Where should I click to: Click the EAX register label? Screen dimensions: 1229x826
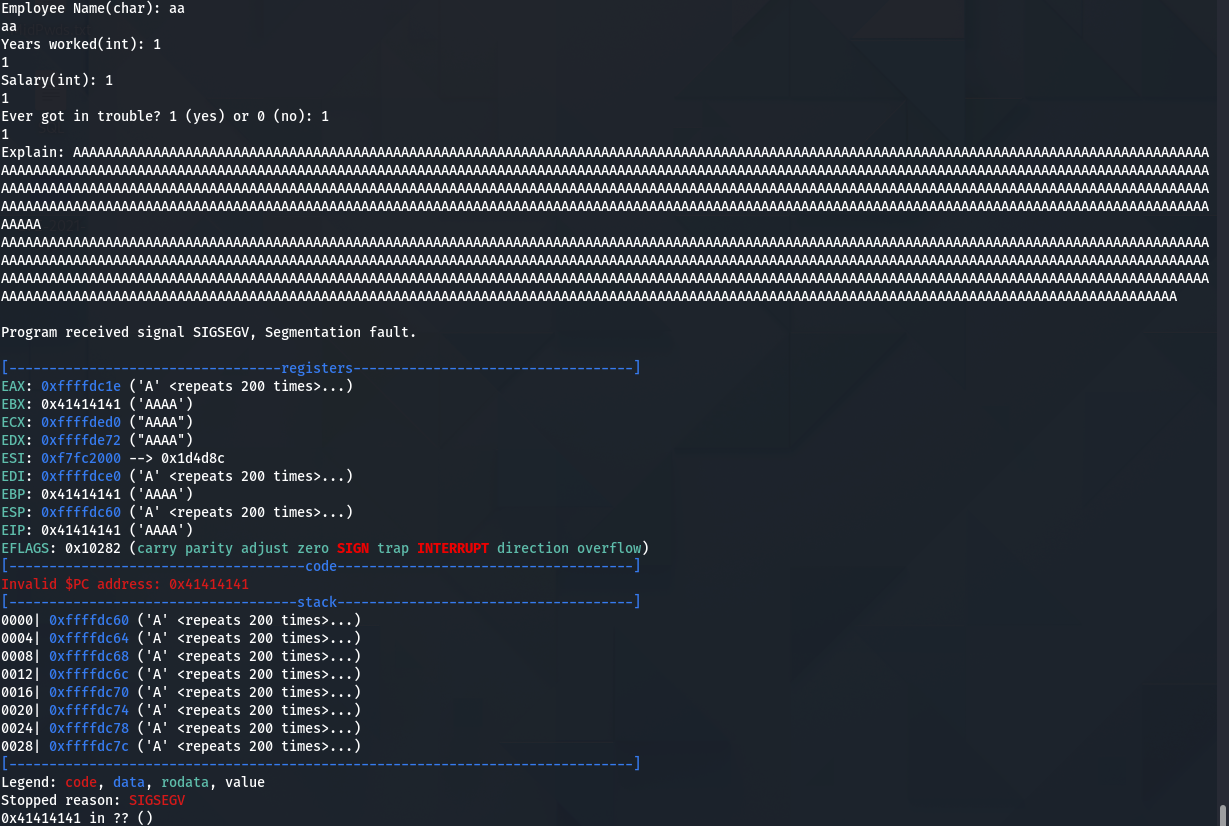13,386
